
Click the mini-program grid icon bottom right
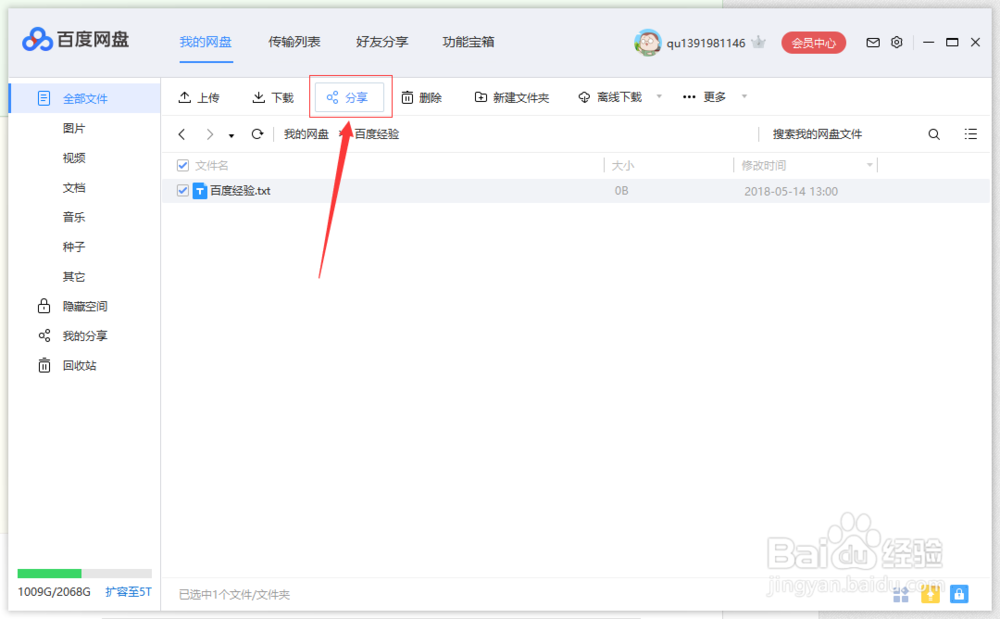tap(900, 594)
